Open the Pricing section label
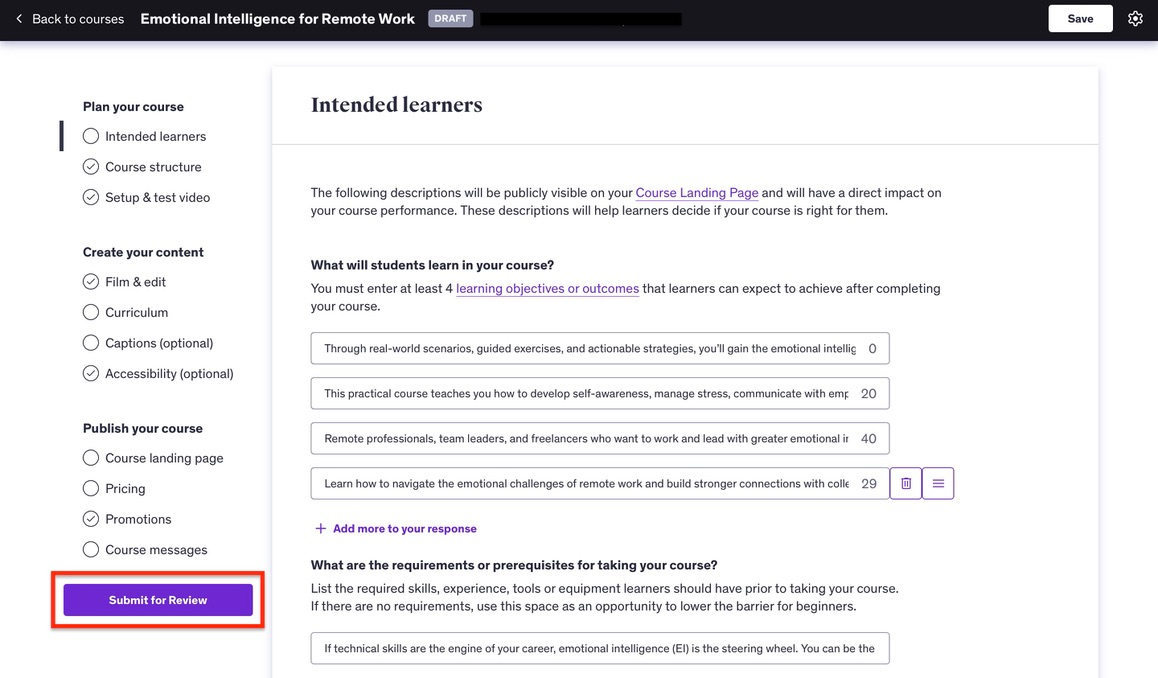 pos(125,488)
